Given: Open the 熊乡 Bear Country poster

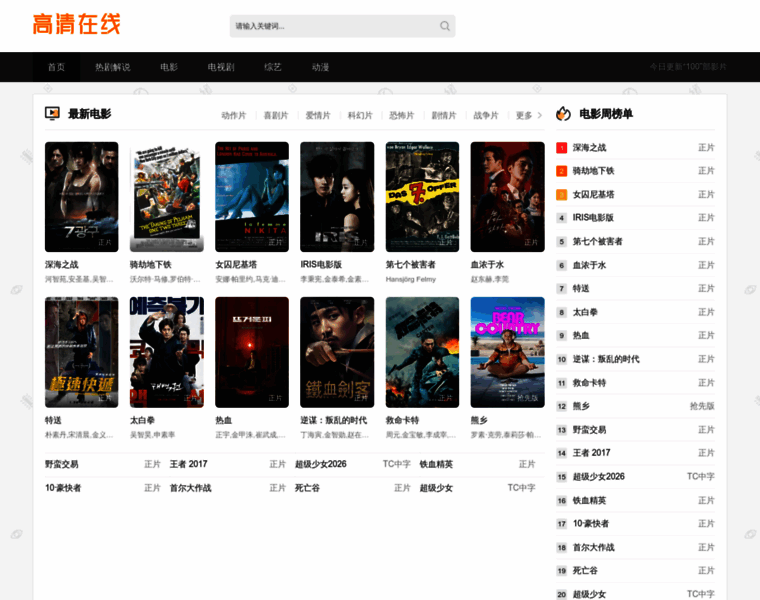Looking at the screenshot, I should click(x=507, y=352).
